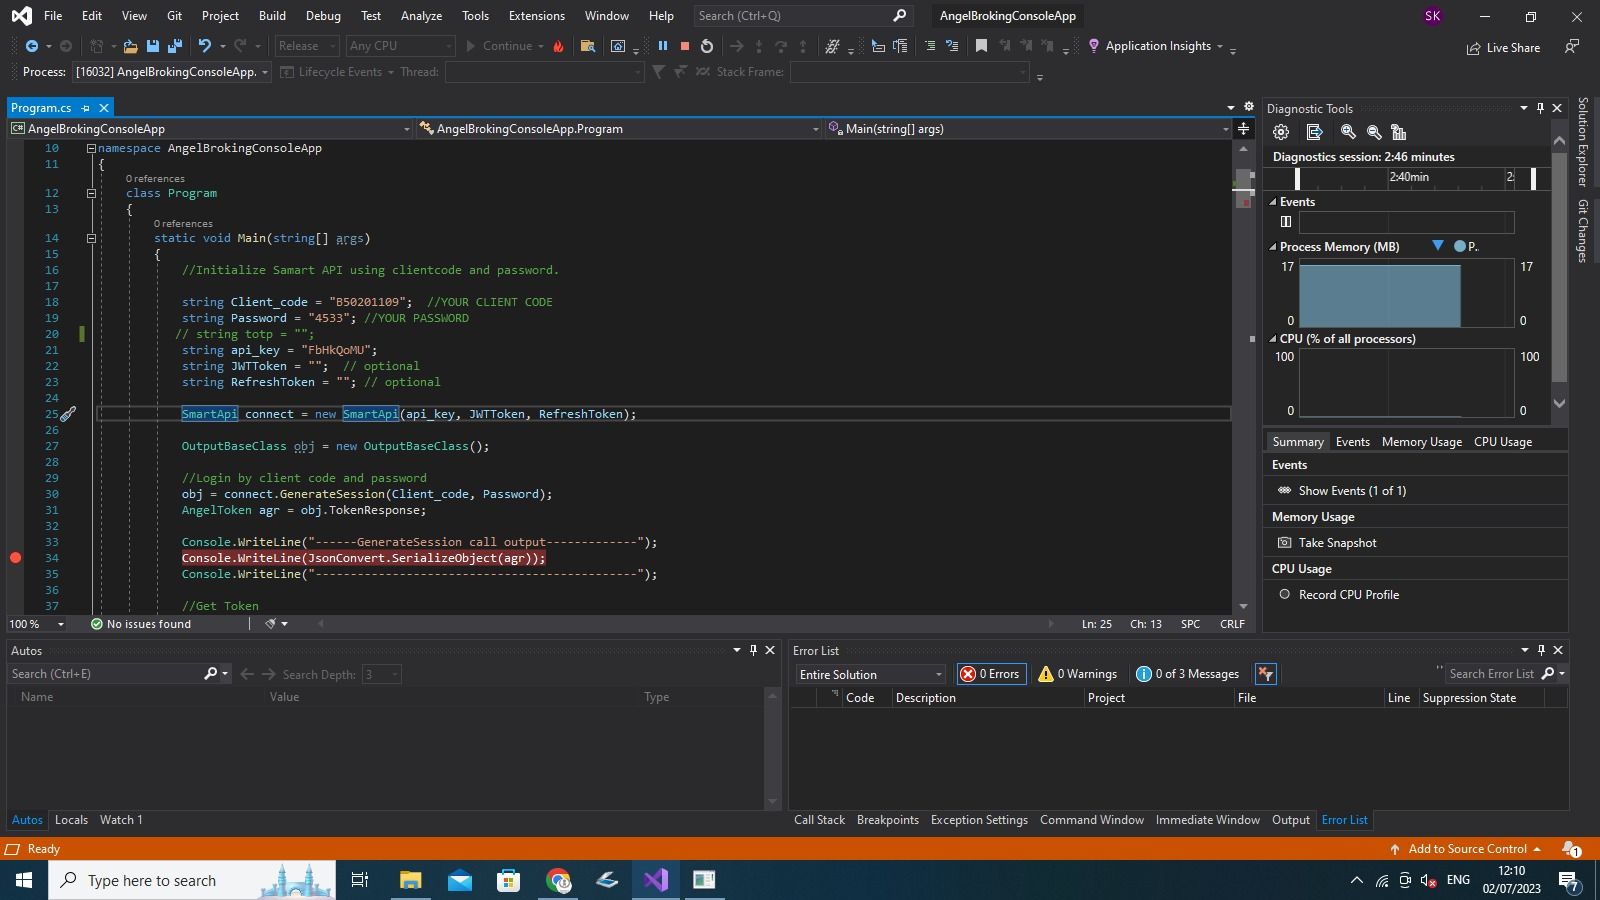Switch to the Output tab
Image resolution: width=1600 pixels, height=900 pixels.
[1290, 820]
